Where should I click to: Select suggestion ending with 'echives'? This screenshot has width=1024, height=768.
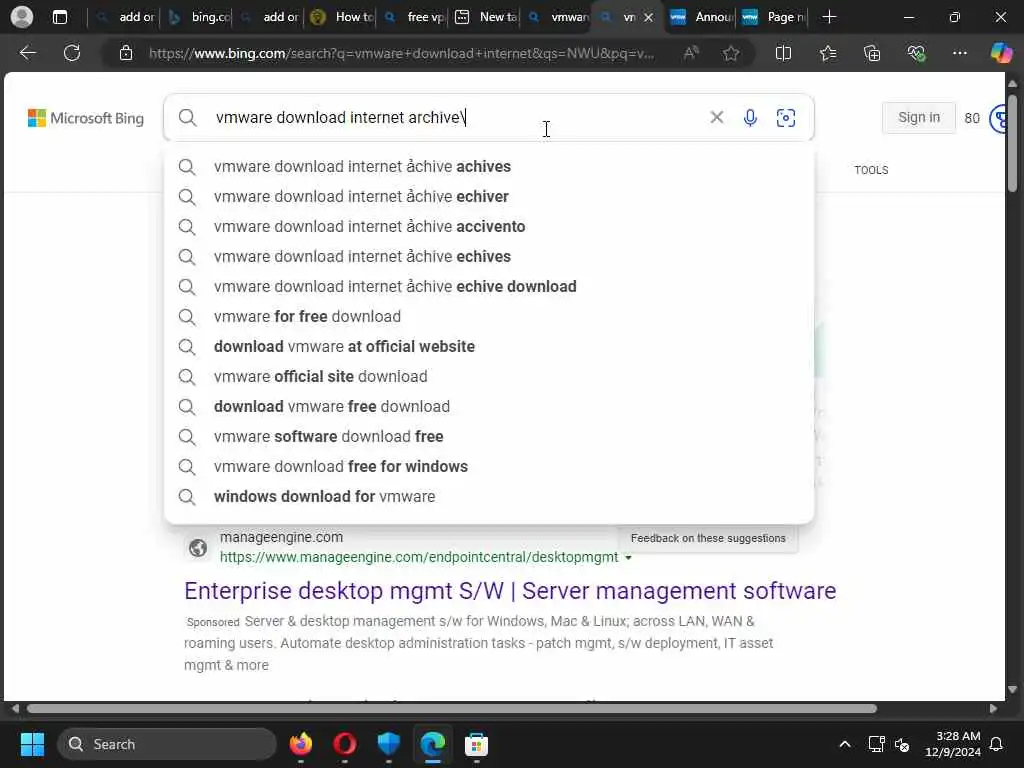click(x=489, y=257)
